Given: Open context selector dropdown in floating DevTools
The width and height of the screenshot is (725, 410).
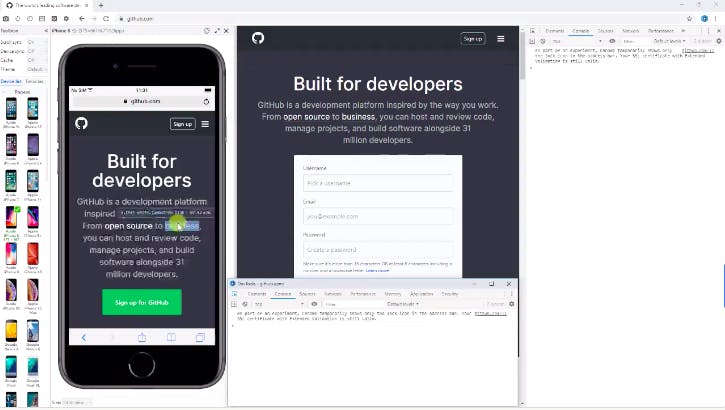Looking at the screenshot, I should pyautogui.click(x=279, y=304).
